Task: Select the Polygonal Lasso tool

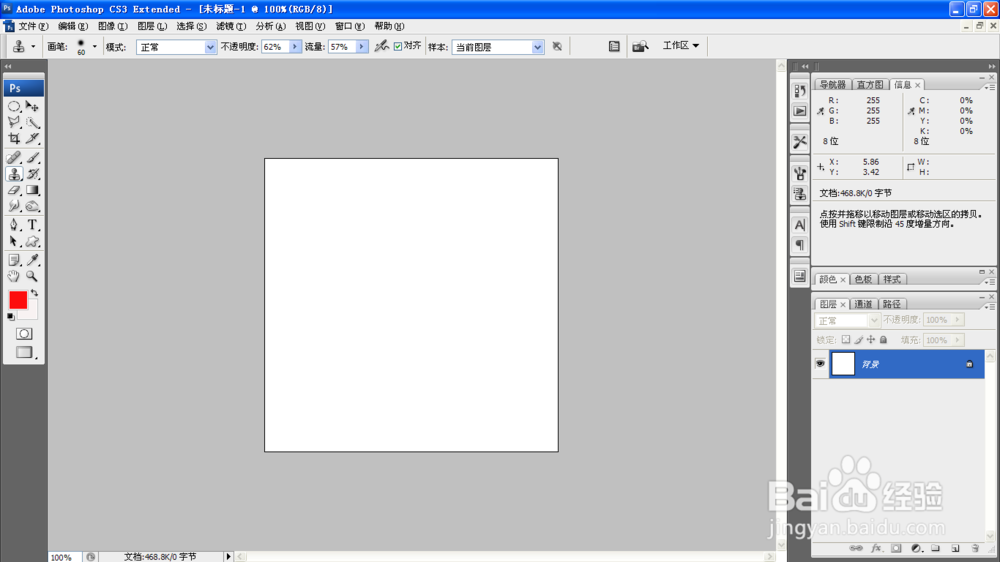Action: pos(14,122)
